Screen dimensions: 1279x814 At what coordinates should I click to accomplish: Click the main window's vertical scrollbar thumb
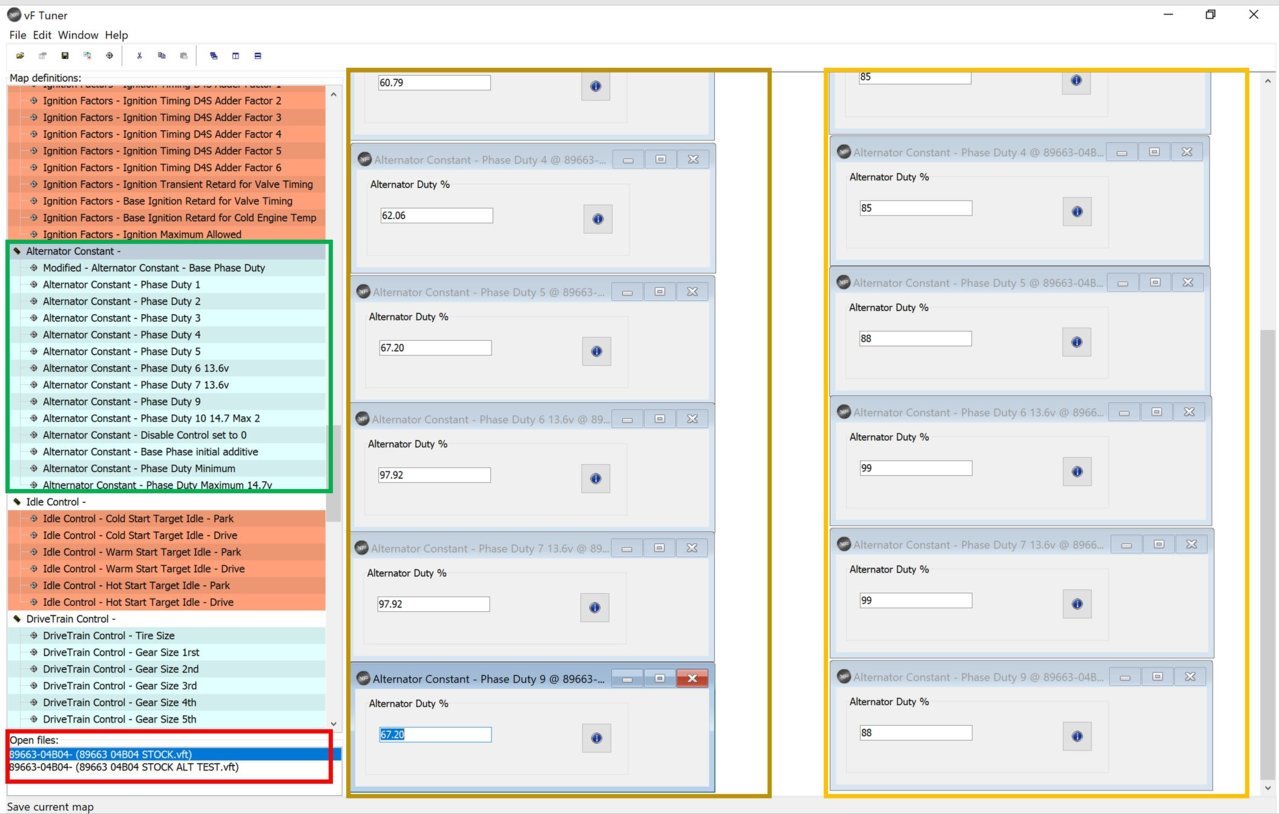[x=1268, y=555]
